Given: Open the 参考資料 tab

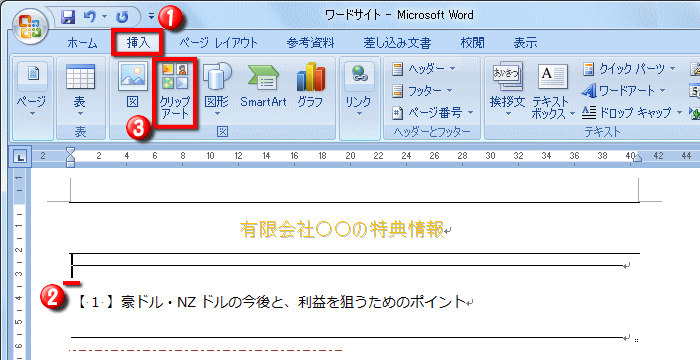Looking at the screenshot, I should 310,43.
